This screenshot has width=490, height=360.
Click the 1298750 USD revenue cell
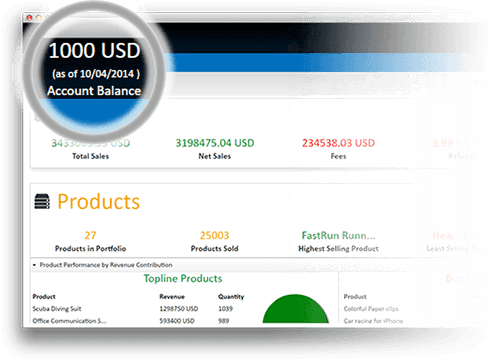(179, 309)
